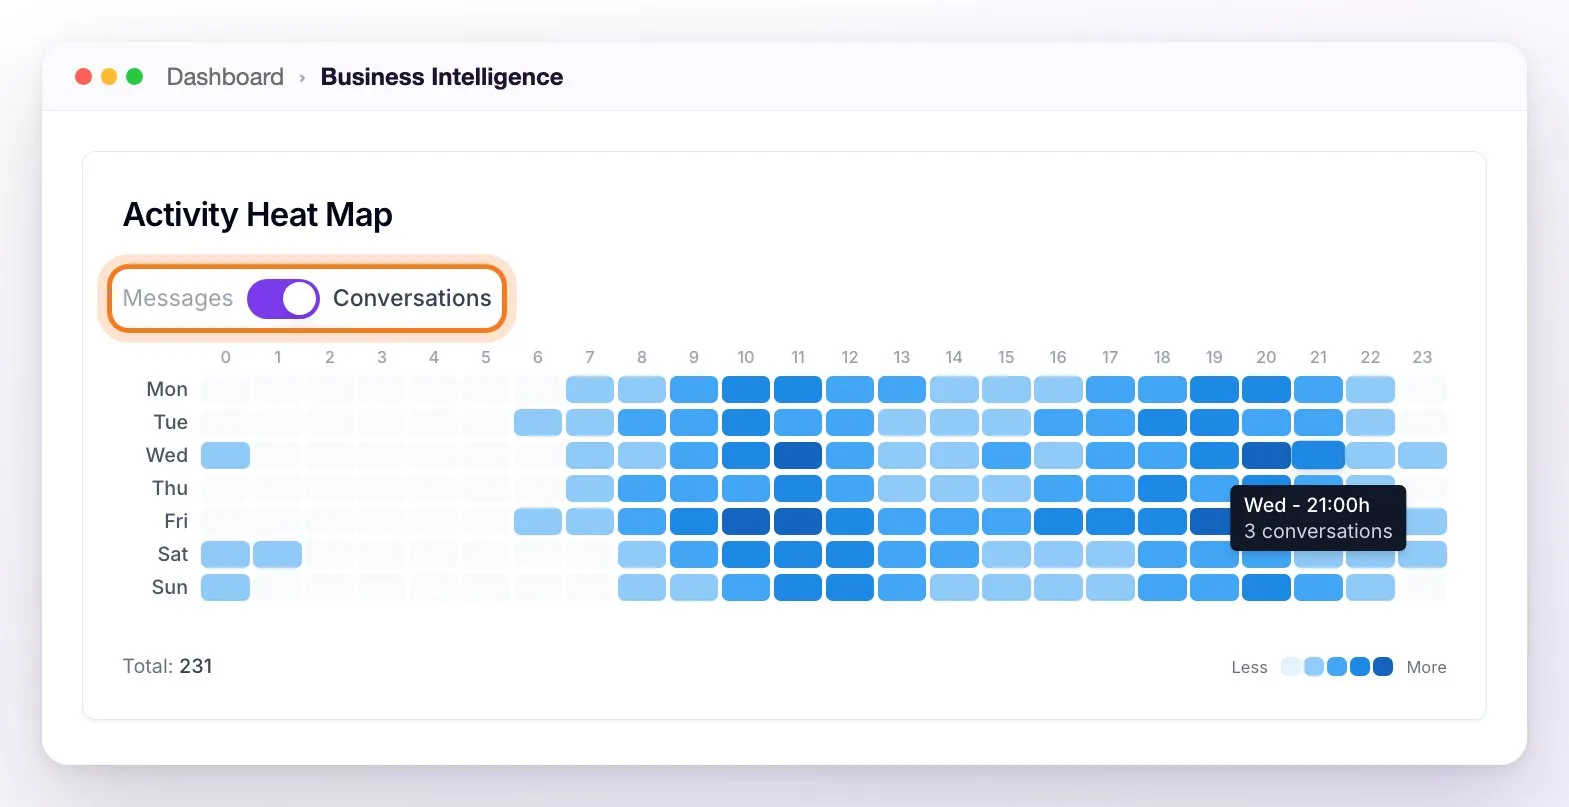Select the Thu 18:00 heat map cell

1162,488
